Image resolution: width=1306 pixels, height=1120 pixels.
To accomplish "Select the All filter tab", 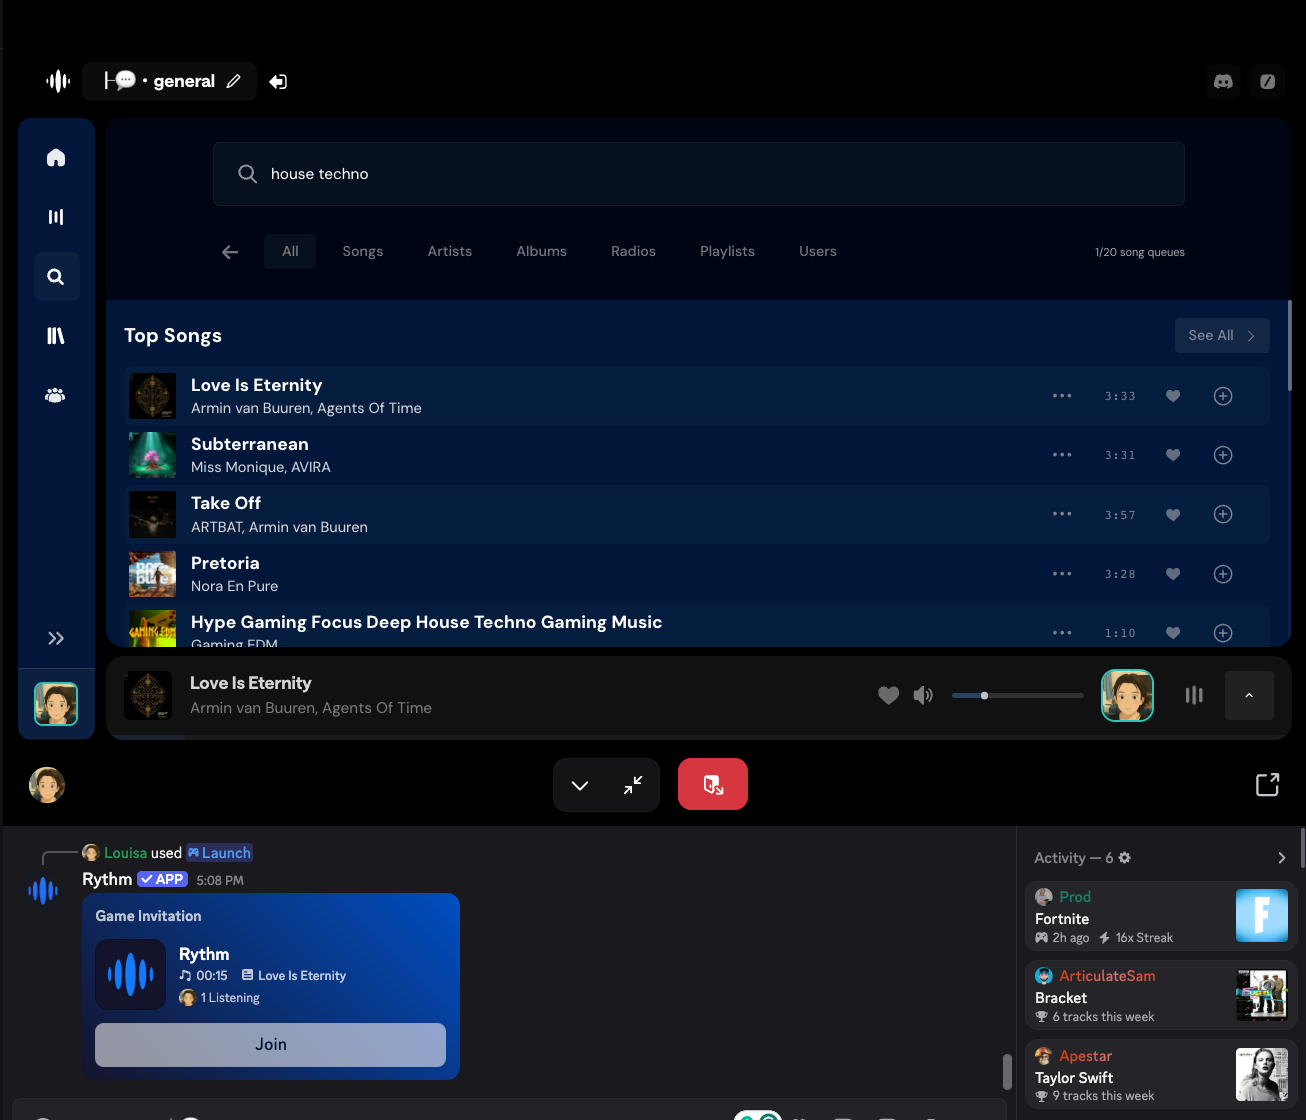I will click(x=290, y=252).
